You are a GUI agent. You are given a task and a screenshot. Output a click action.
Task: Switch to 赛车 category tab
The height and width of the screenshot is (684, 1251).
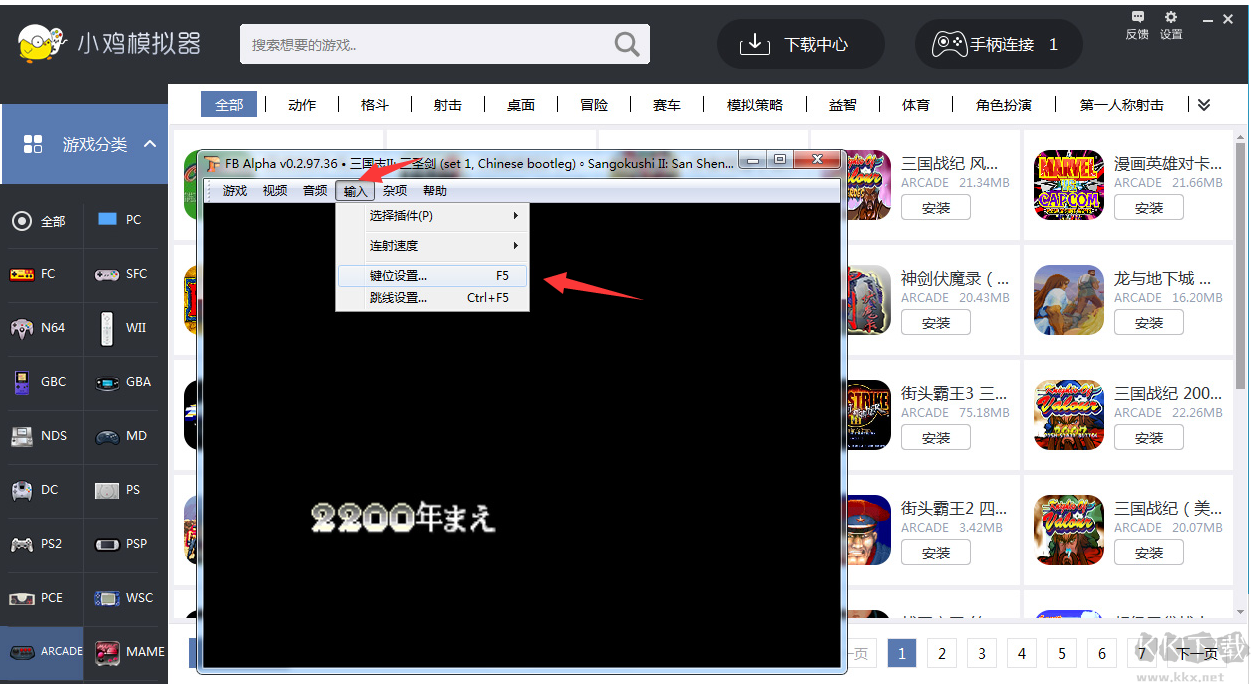click(x=667, y=104)
